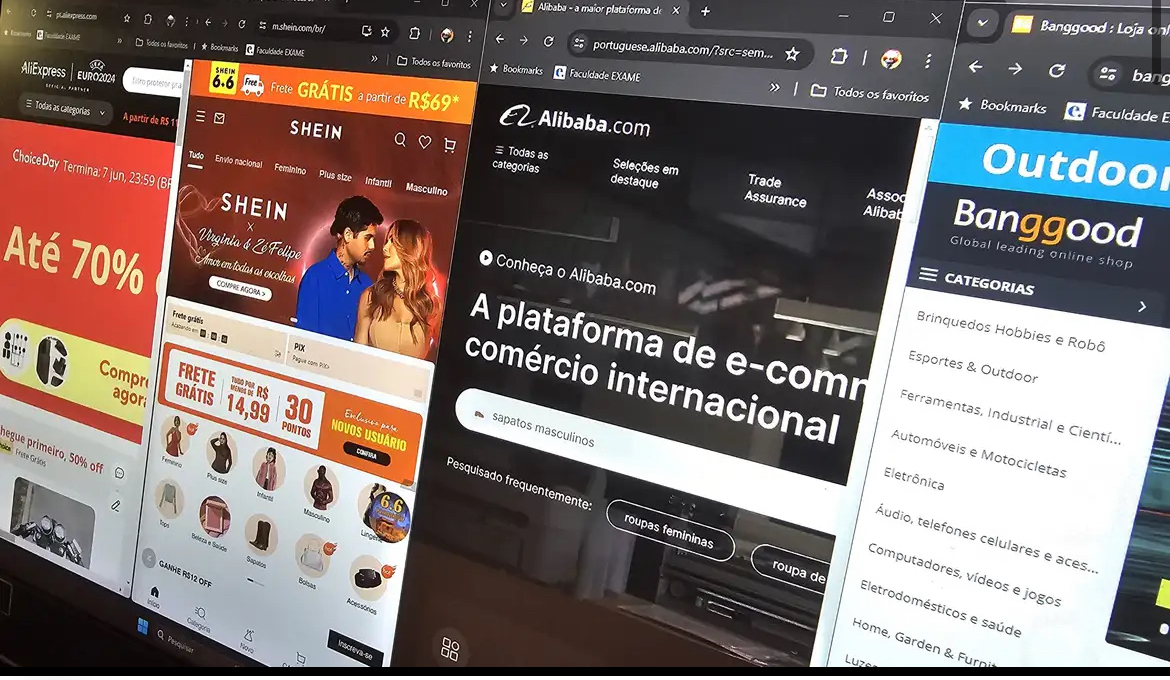1170x680 pixels.
Task: Open the SHEIN messages envelope icon
Action: pos(219,118)
